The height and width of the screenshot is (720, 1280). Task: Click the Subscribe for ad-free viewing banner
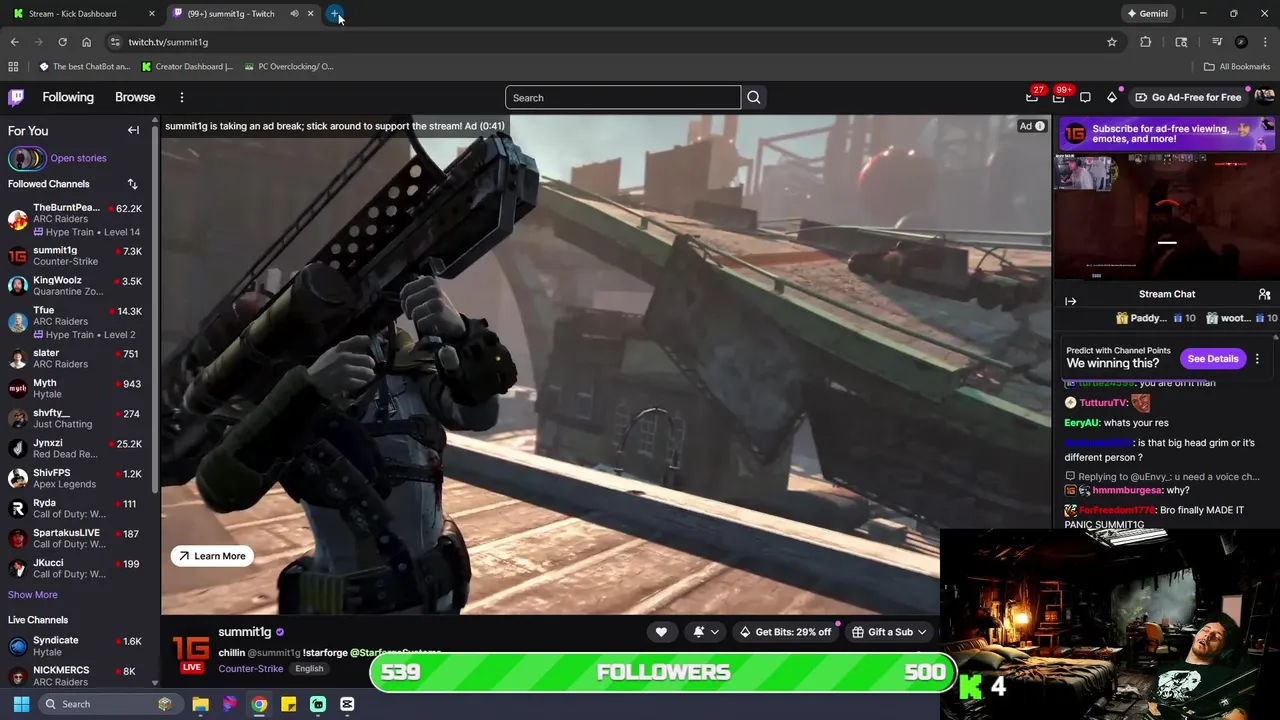(x=1167, y=133)
